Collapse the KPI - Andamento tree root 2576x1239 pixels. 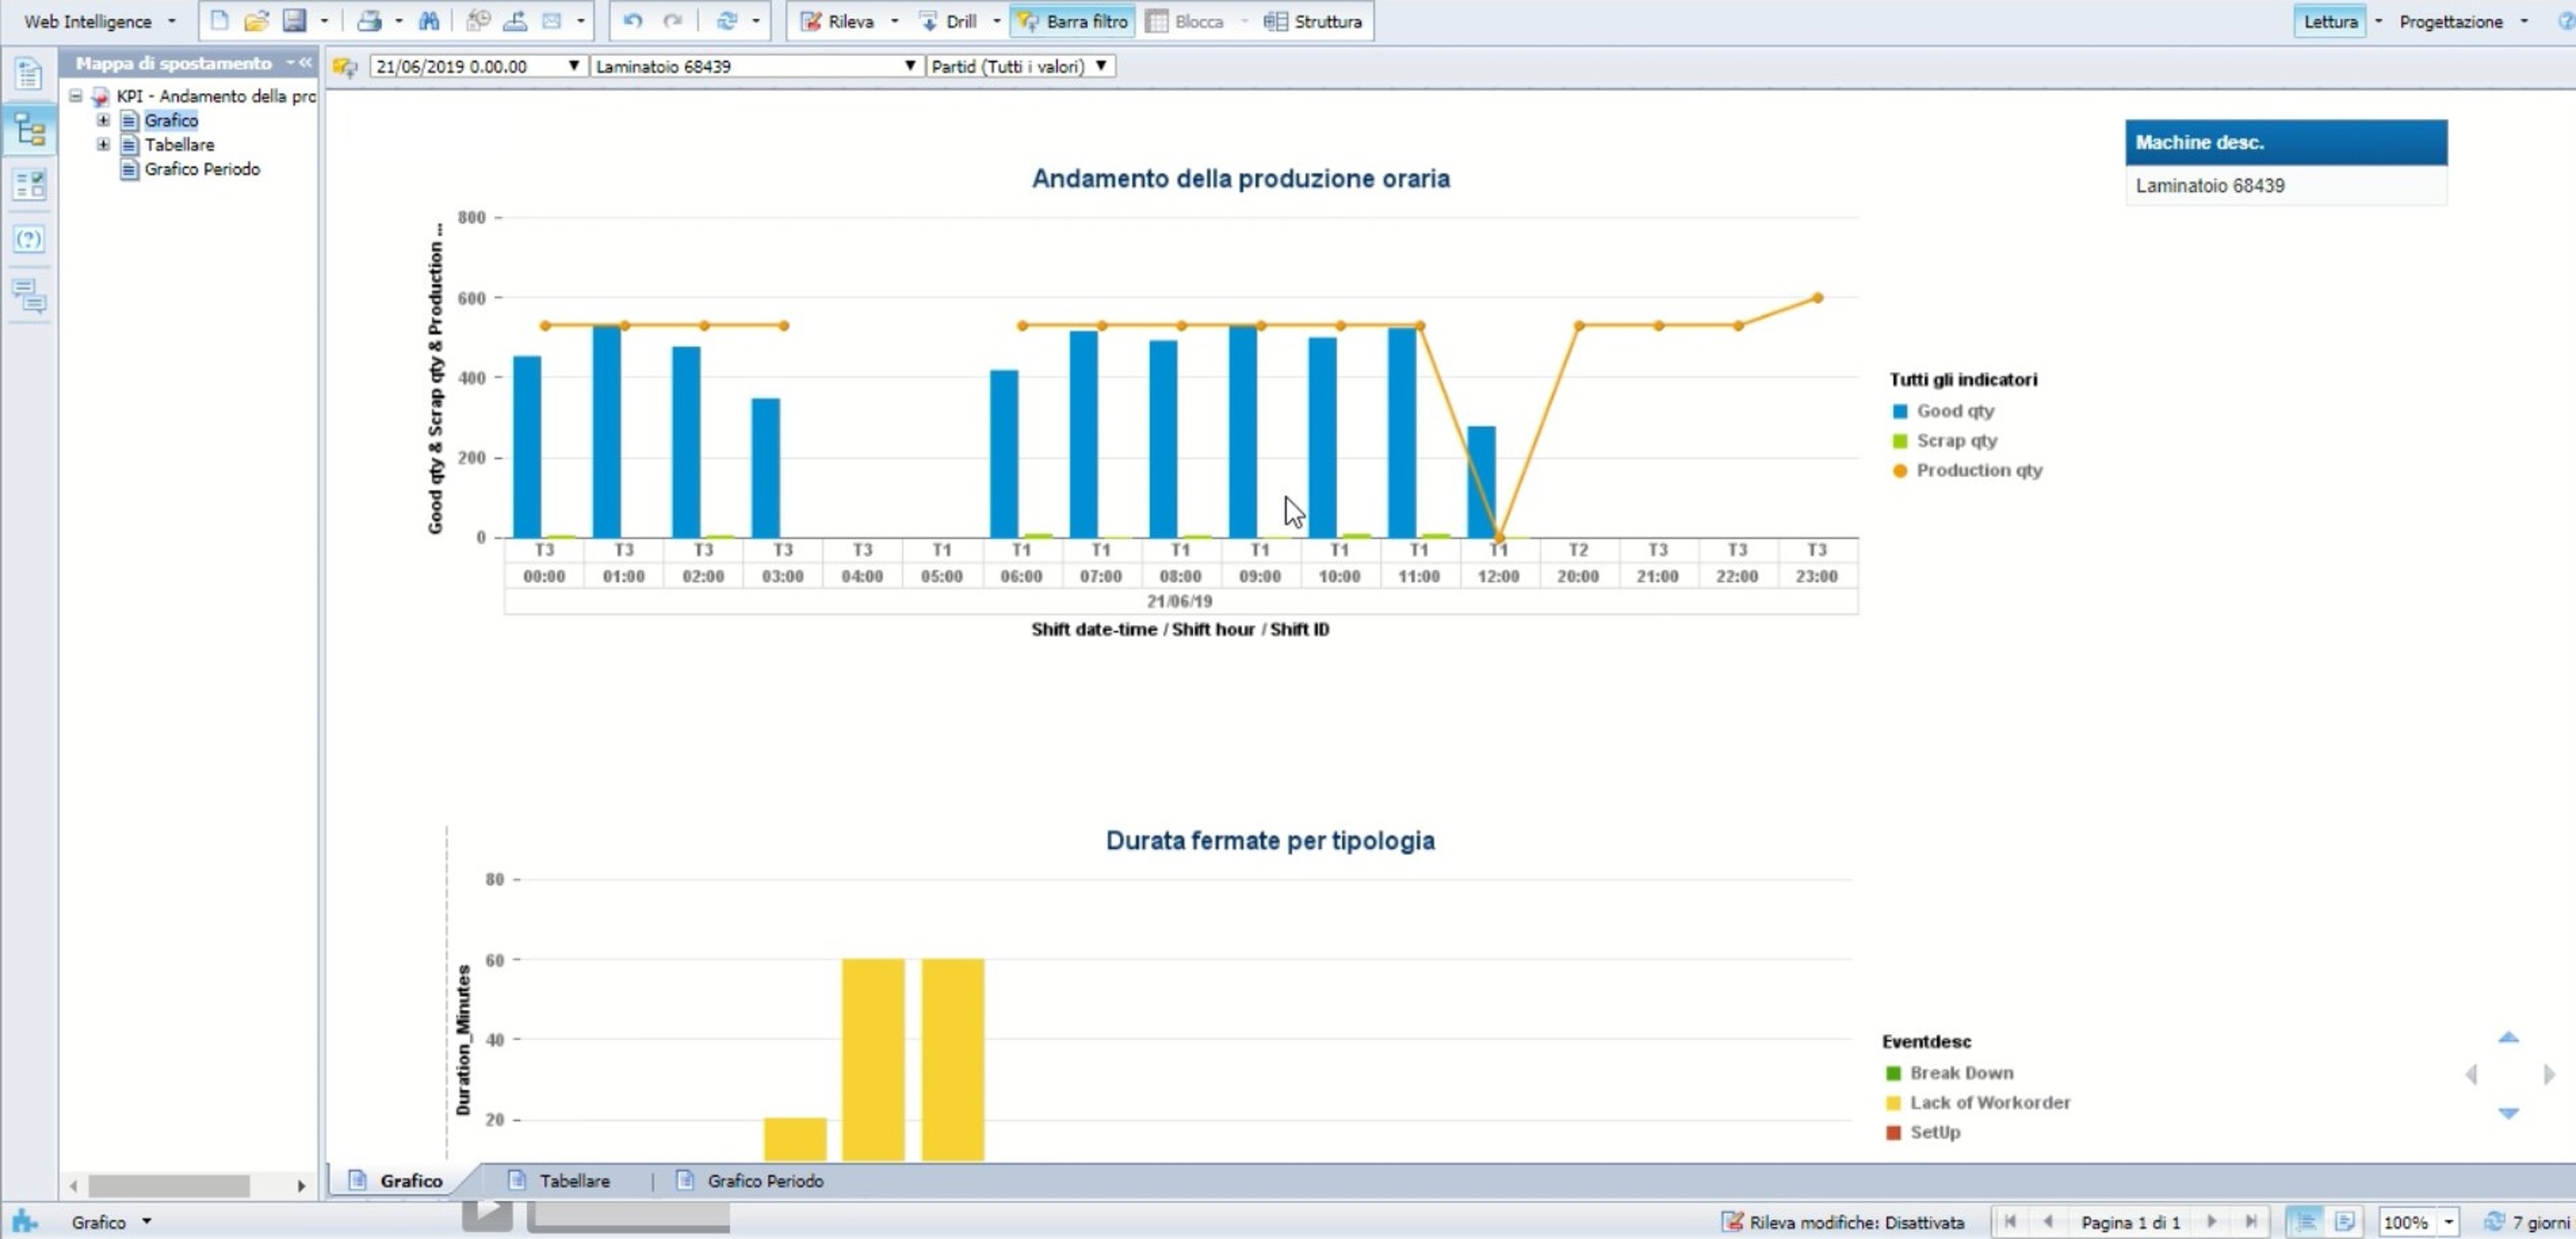point(76,96)
